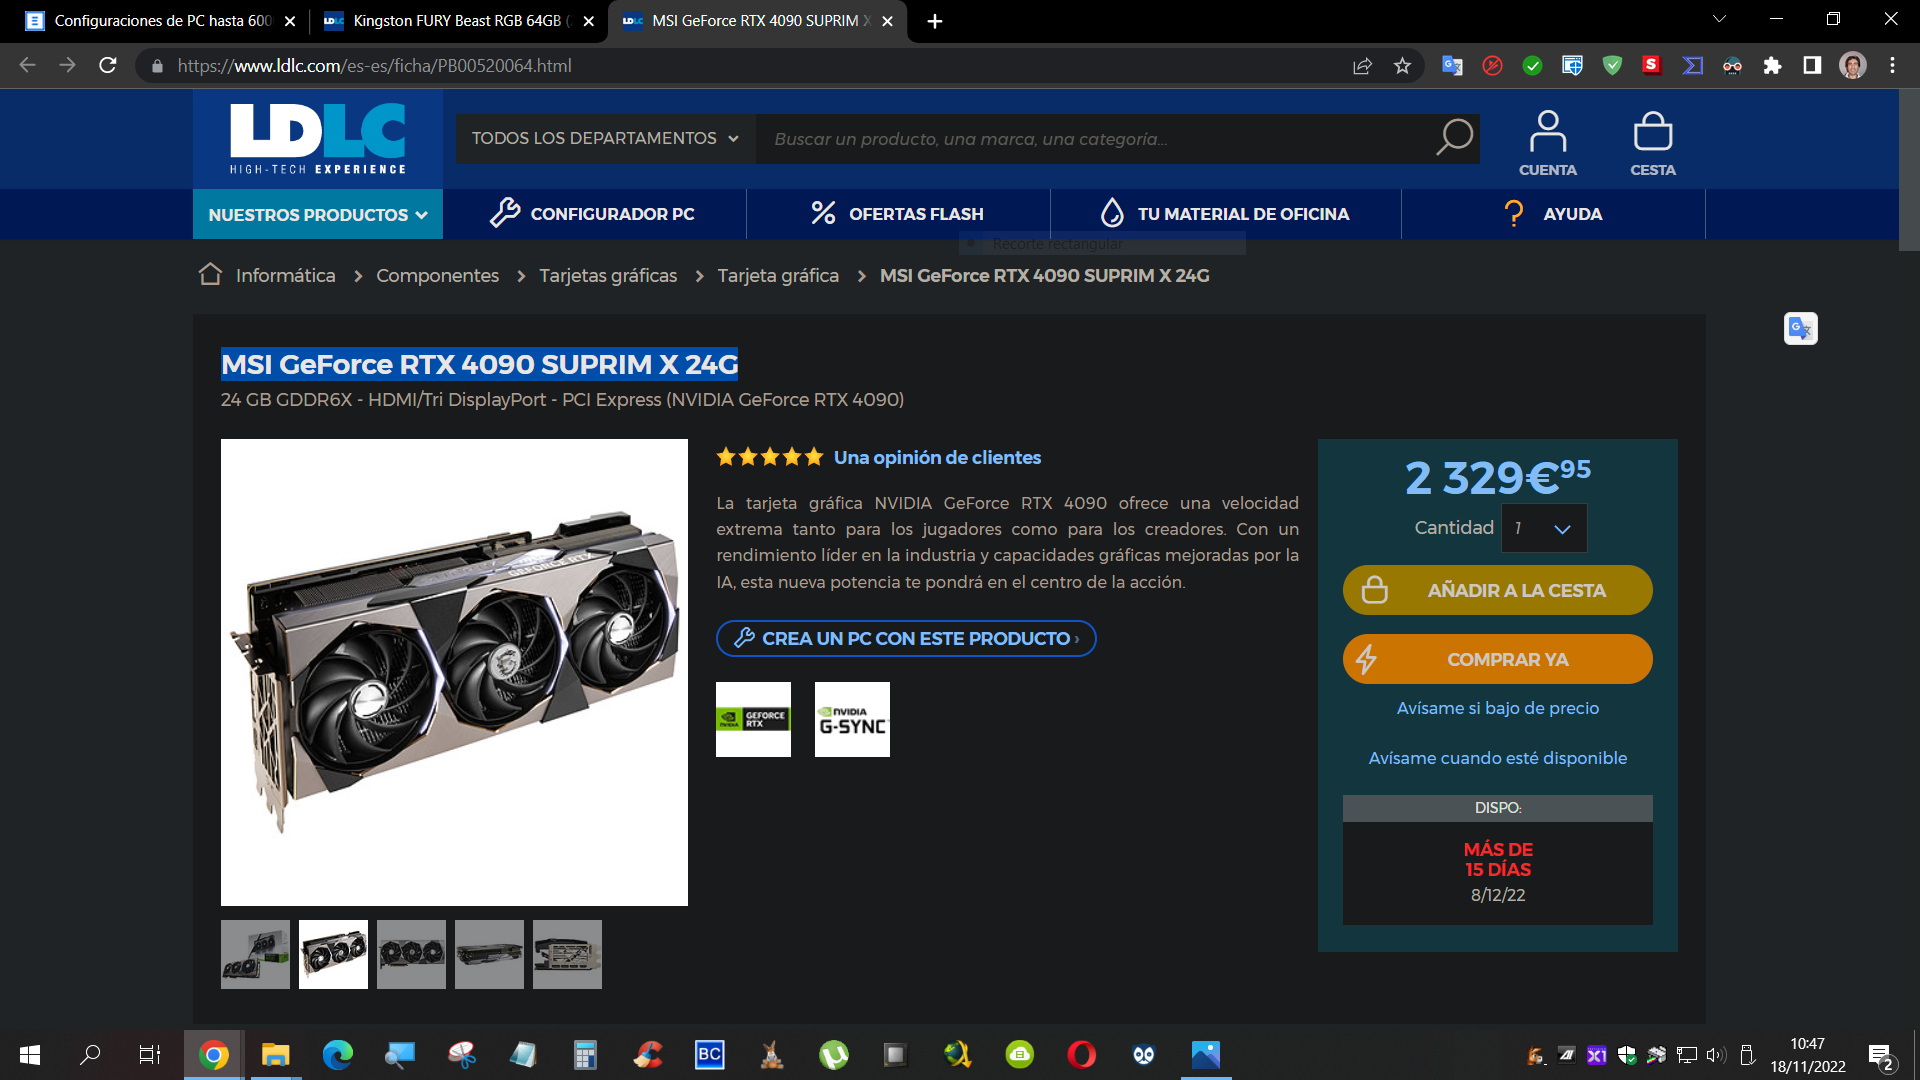
Task: Open the Chrome extensions puzzle icon
Action: click(x=1772, y=66)
